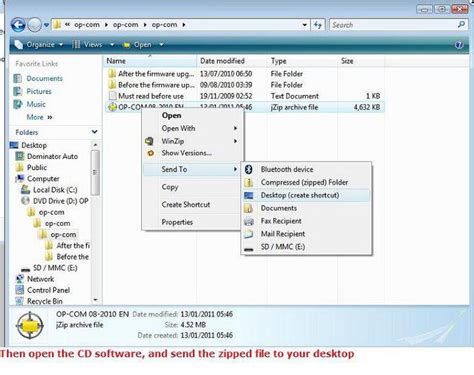Open the Views toolbar button
This screenshot has height=375, width=474.
coord(87,45)
